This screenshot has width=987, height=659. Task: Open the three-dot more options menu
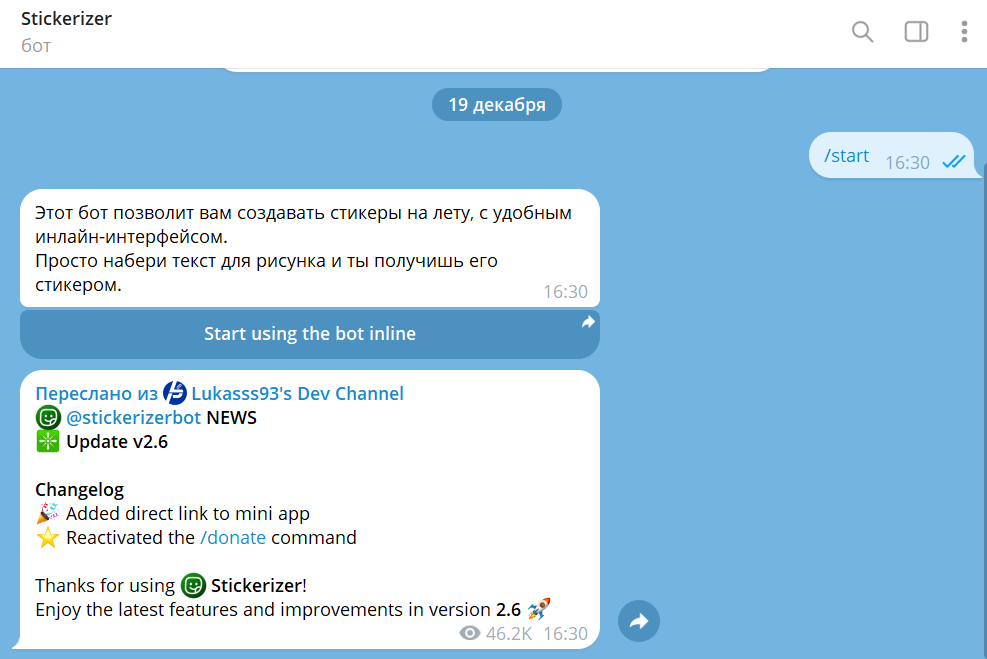coord(964,32)
